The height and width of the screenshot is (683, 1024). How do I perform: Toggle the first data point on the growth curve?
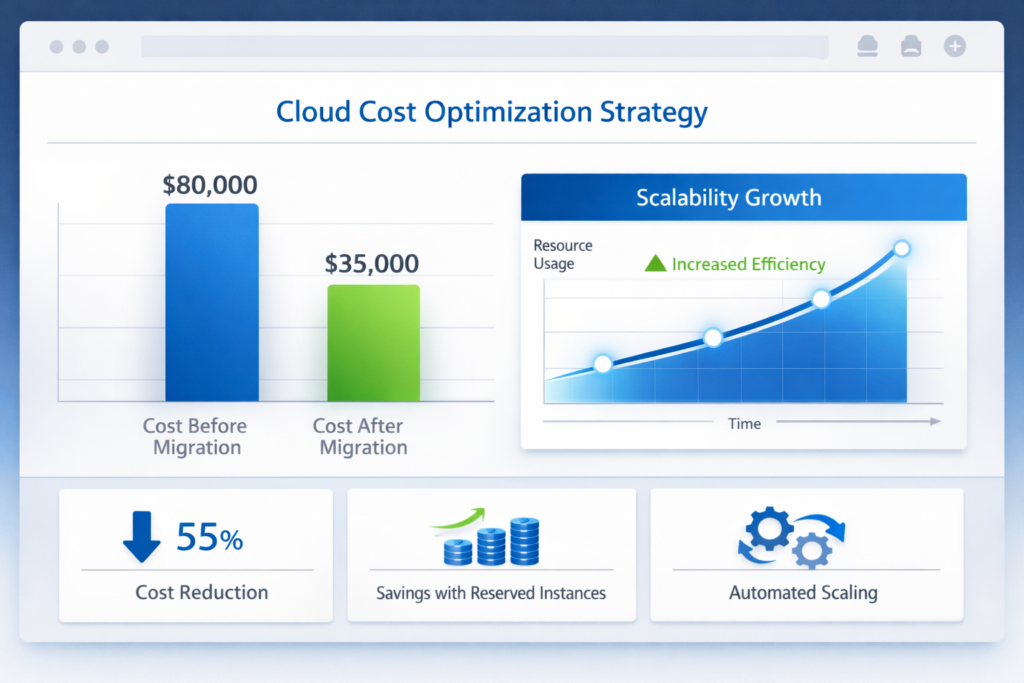point(602,365)
